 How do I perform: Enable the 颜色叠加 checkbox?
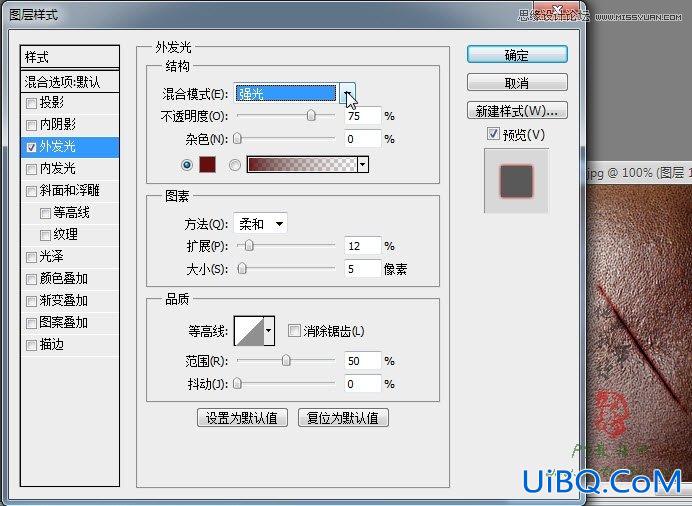[31, 279]
